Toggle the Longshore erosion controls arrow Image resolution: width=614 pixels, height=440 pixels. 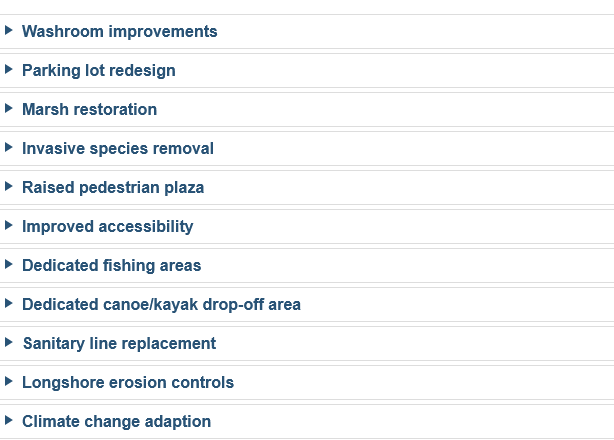point(9,382)
